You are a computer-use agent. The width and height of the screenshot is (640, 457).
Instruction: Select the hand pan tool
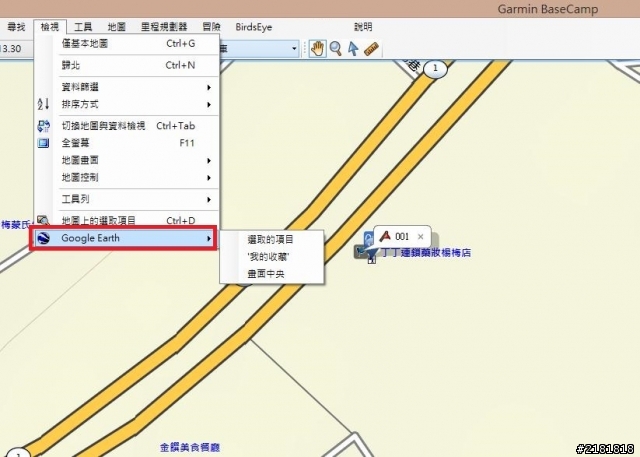coord(317,49)
